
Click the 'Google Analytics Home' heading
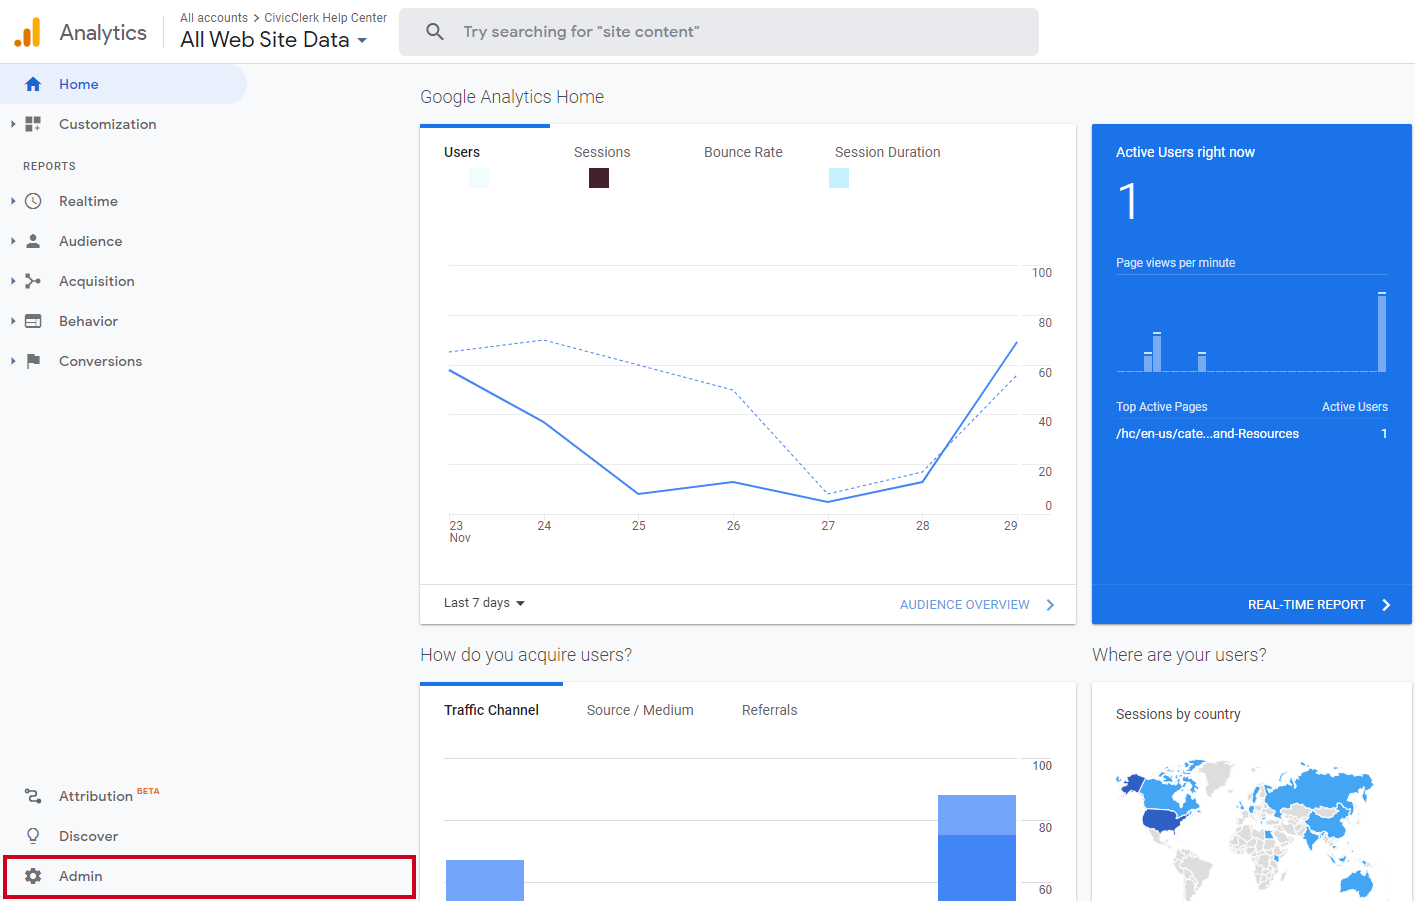point(512,97)
